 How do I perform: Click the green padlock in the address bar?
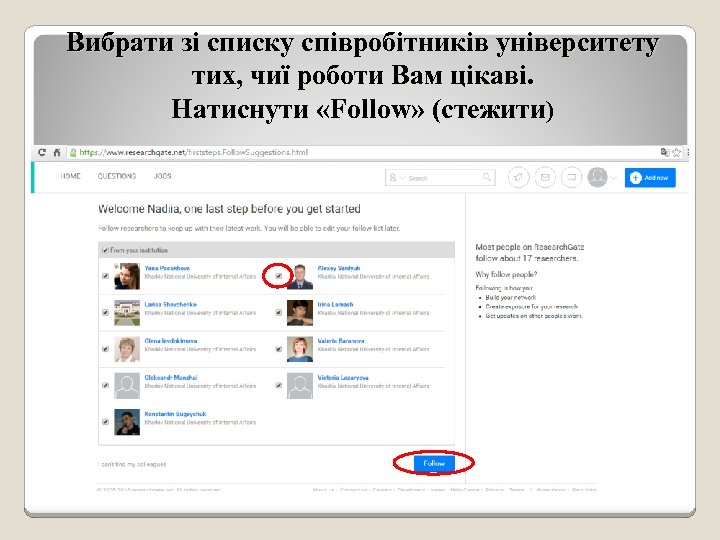pyautogui.click(x=73, y=152)
